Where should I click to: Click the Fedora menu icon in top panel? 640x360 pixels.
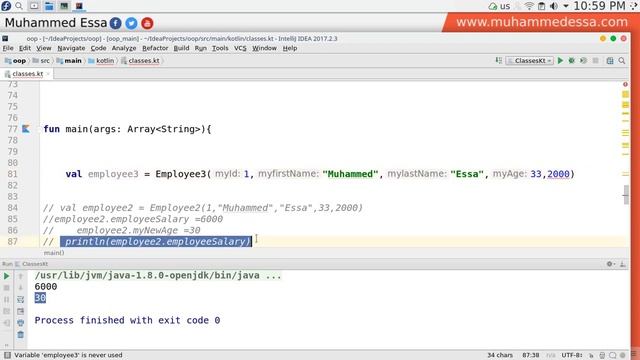coord(6,6)
